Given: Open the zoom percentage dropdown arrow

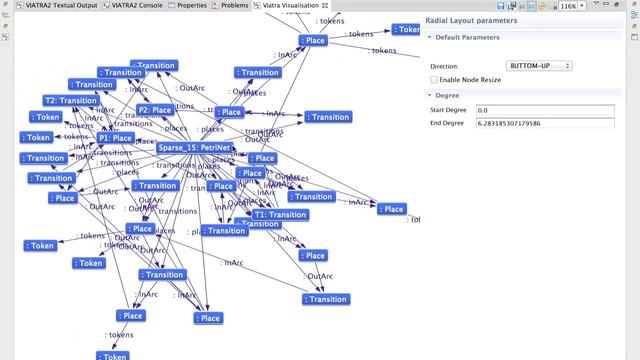Looking at the screenshot, I should [582, 6].
